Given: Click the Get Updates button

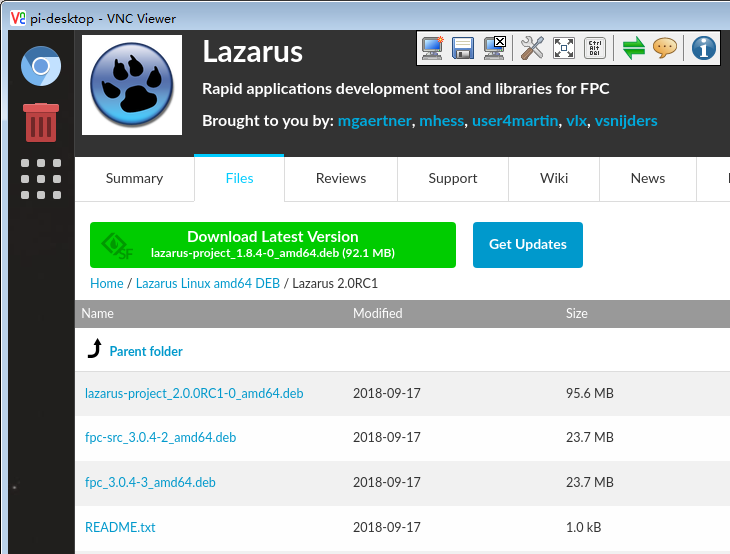Looking at the screenshot, I should 527,245.
